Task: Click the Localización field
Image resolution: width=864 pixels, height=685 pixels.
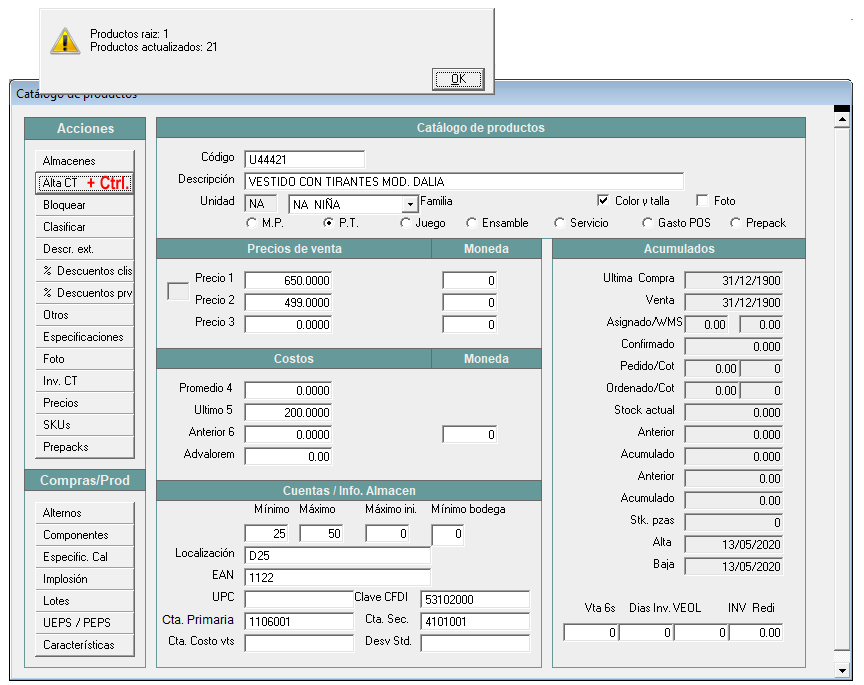Action: [x=337, y=555]
